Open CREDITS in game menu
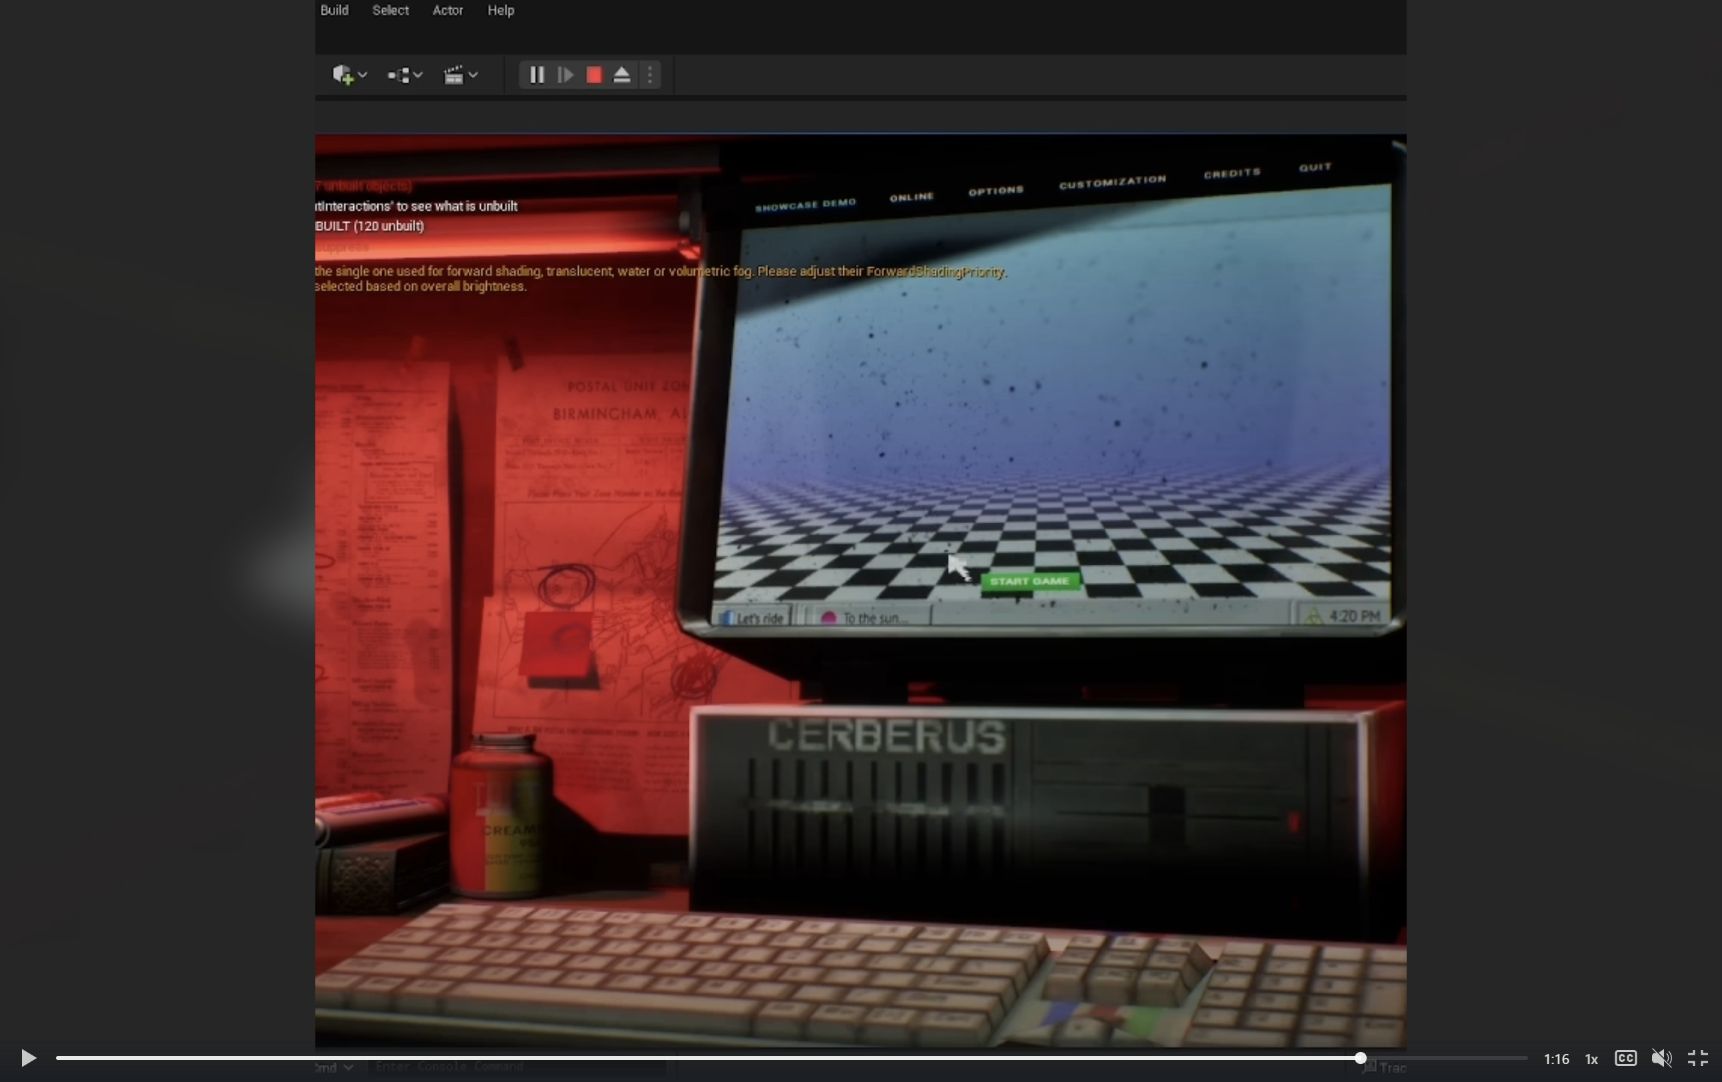 tap(1232, 173)
